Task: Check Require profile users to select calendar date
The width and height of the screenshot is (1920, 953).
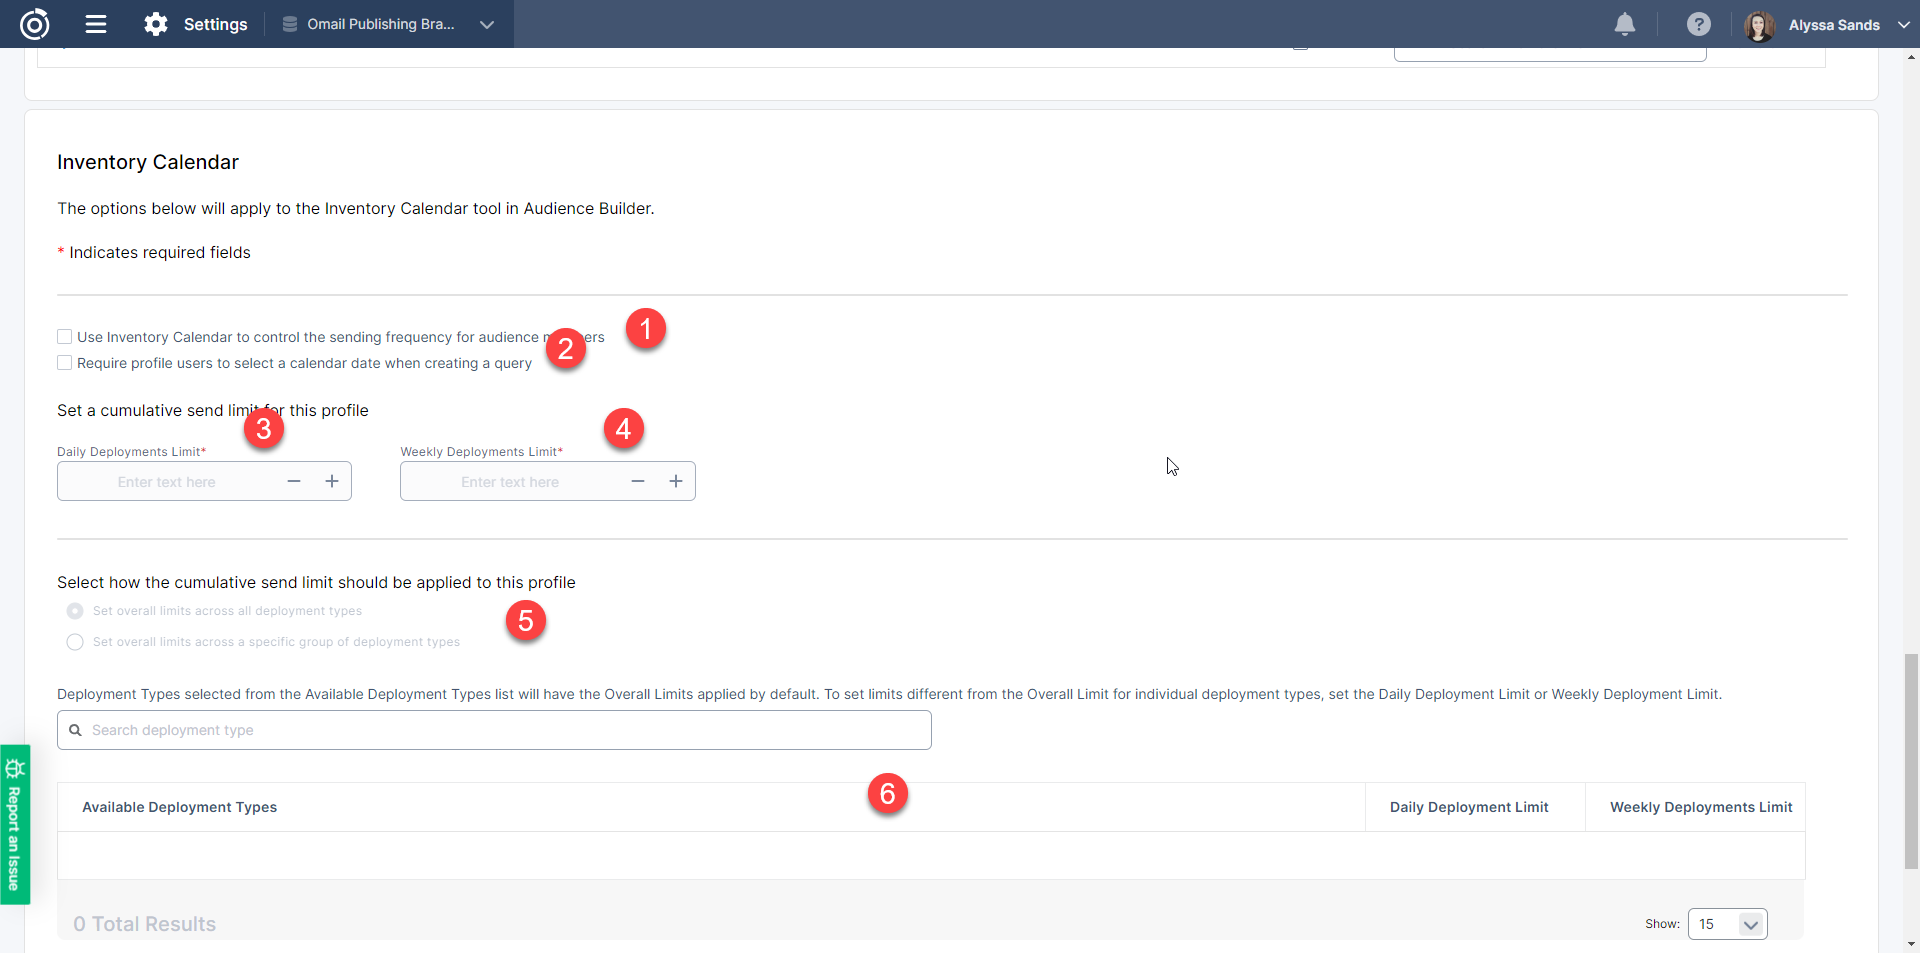Action: (65, 363)
